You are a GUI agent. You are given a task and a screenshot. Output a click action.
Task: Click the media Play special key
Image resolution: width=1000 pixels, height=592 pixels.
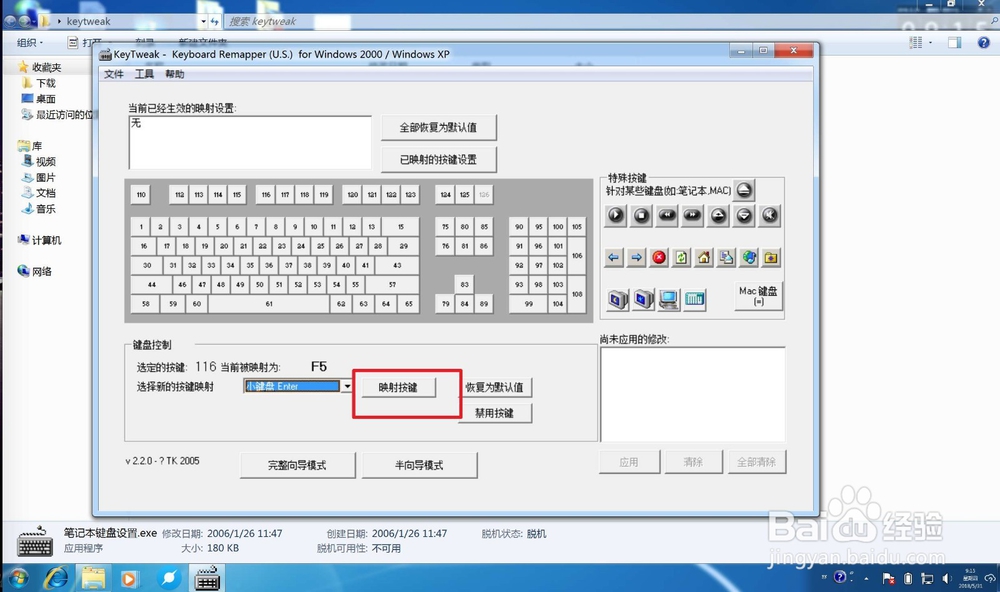tap(615, 216)
